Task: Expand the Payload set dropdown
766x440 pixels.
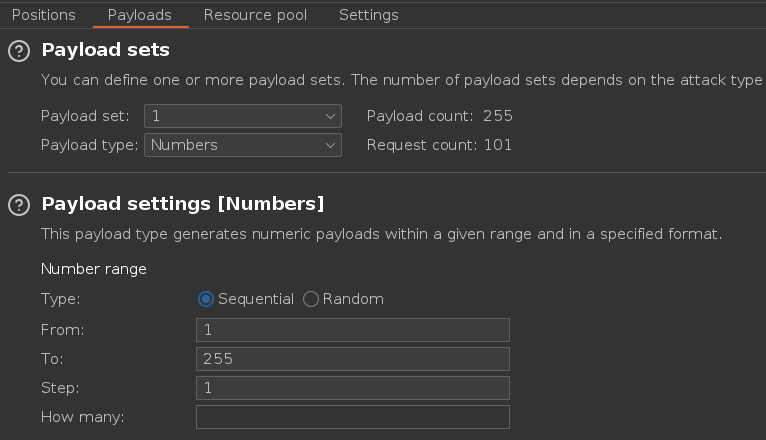Action: coord(243,116)
